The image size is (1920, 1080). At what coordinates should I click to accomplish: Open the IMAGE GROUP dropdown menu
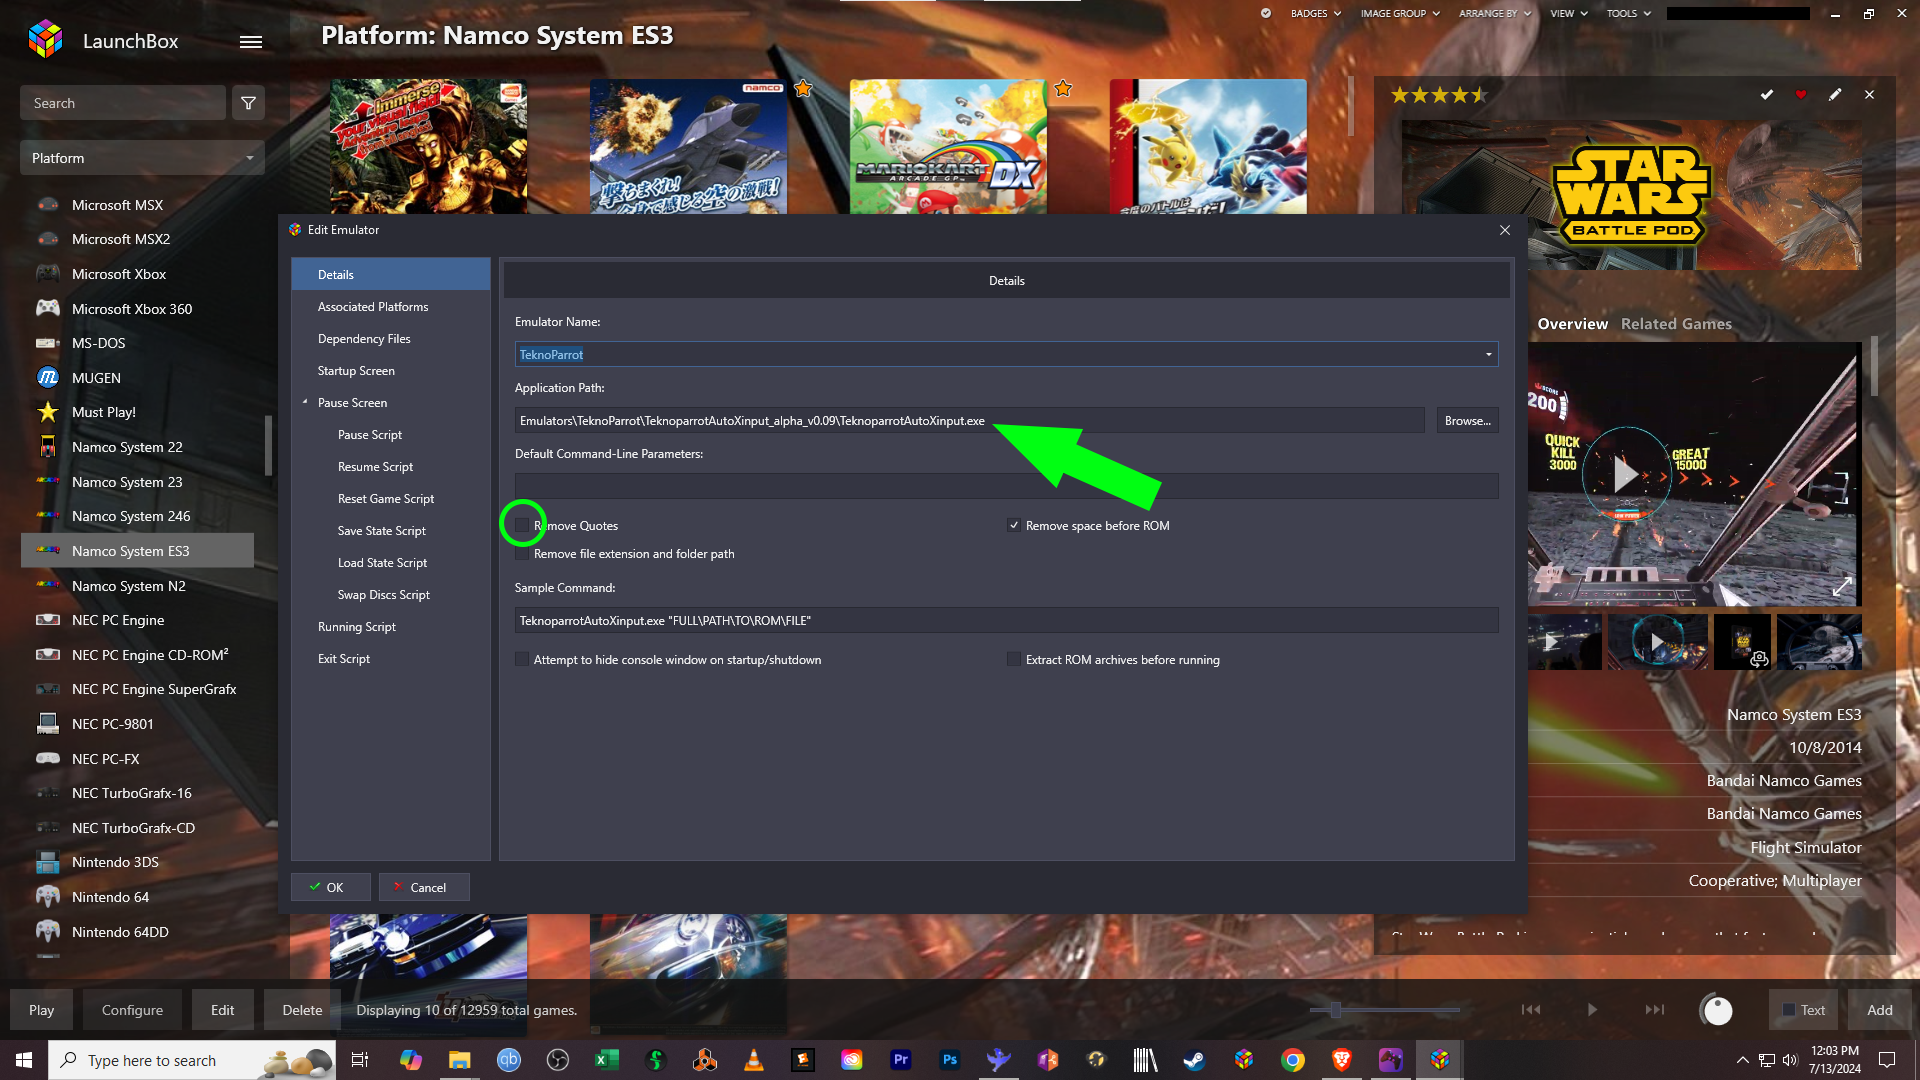pos(1400,13)
